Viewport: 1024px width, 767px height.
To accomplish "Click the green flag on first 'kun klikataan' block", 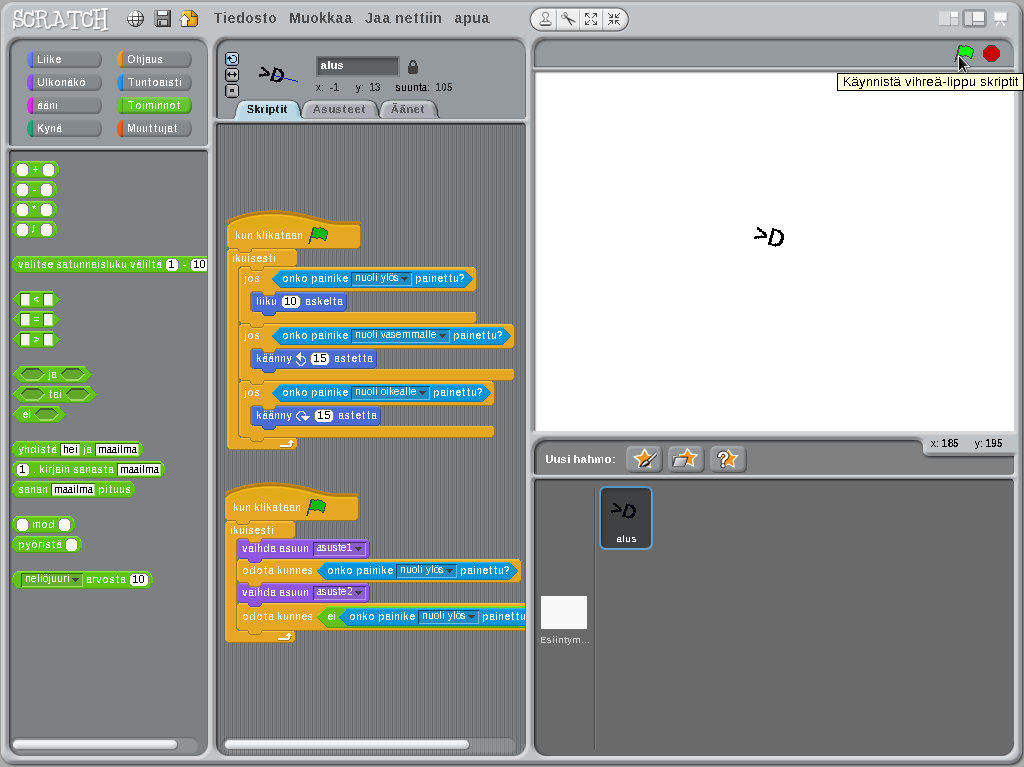I will coord(318,235).
